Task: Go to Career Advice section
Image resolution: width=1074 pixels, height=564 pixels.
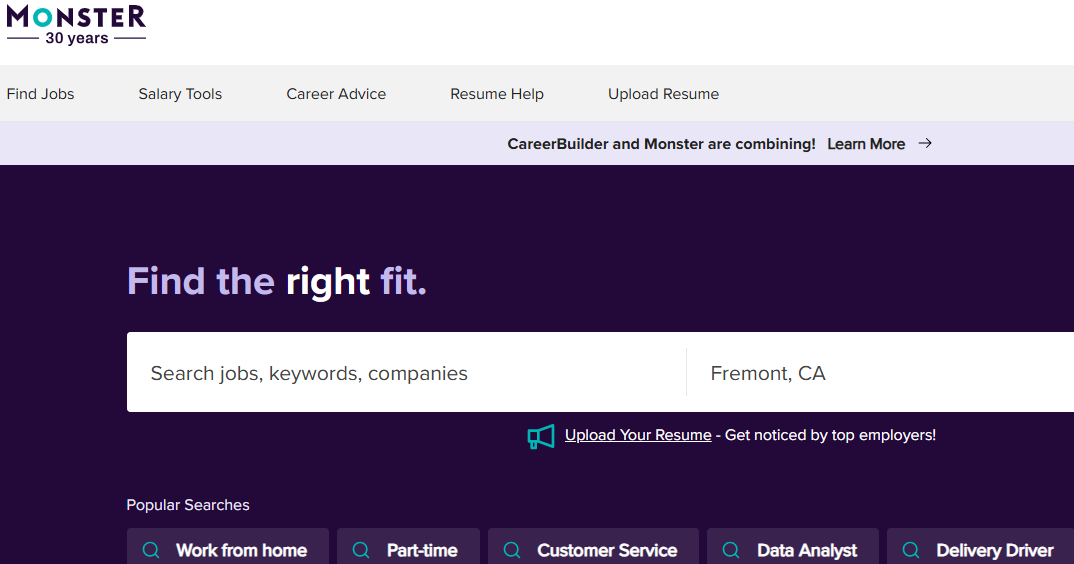Action: coord(336,94)
